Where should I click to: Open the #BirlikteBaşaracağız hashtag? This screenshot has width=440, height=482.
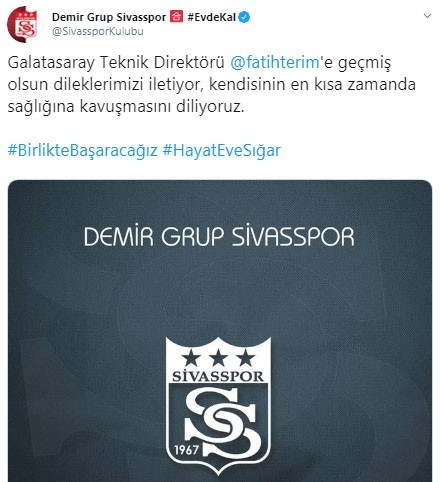tap(82, 150)
